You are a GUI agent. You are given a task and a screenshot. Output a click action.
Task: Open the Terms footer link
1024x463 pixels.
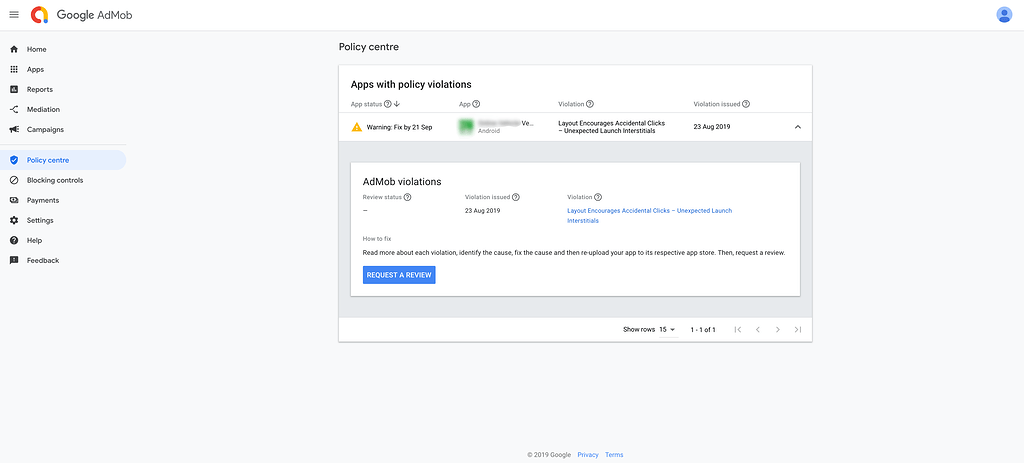614,455
